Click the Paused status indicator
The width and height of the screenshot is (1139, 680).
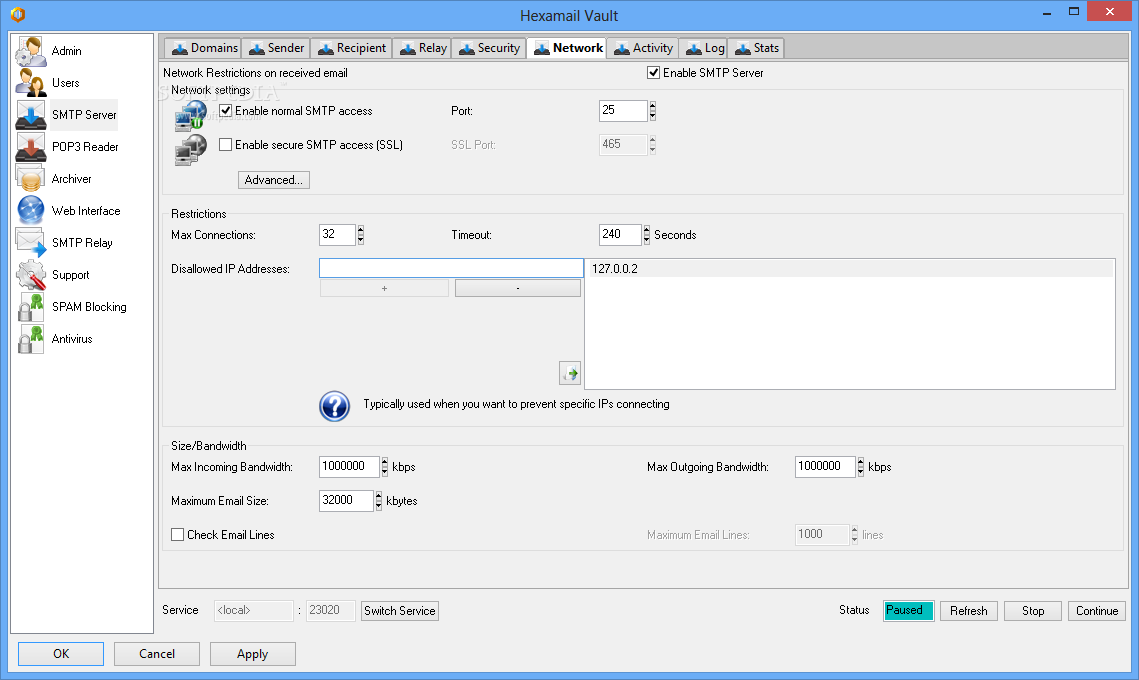pos(909,611)
